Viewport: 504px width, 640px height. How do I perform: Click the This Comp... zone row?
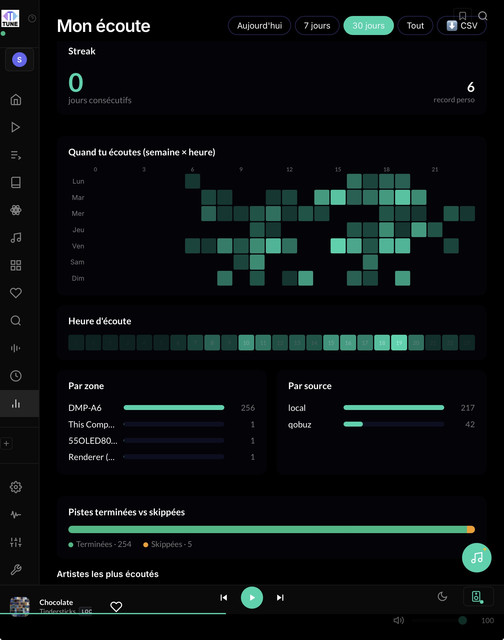[162, 424]
